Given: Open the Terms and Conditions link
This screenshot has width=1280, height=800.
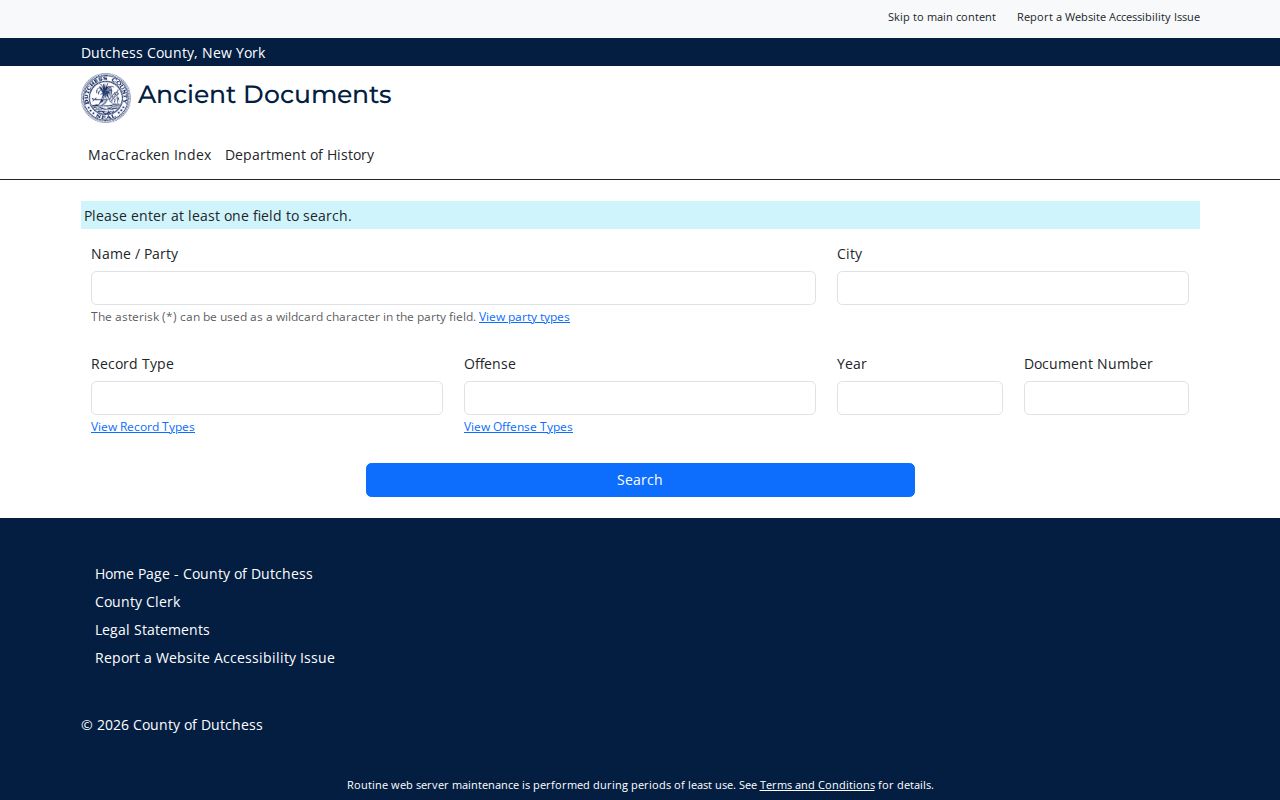Looking at the screenshot, I should click(x=817, y=785).
